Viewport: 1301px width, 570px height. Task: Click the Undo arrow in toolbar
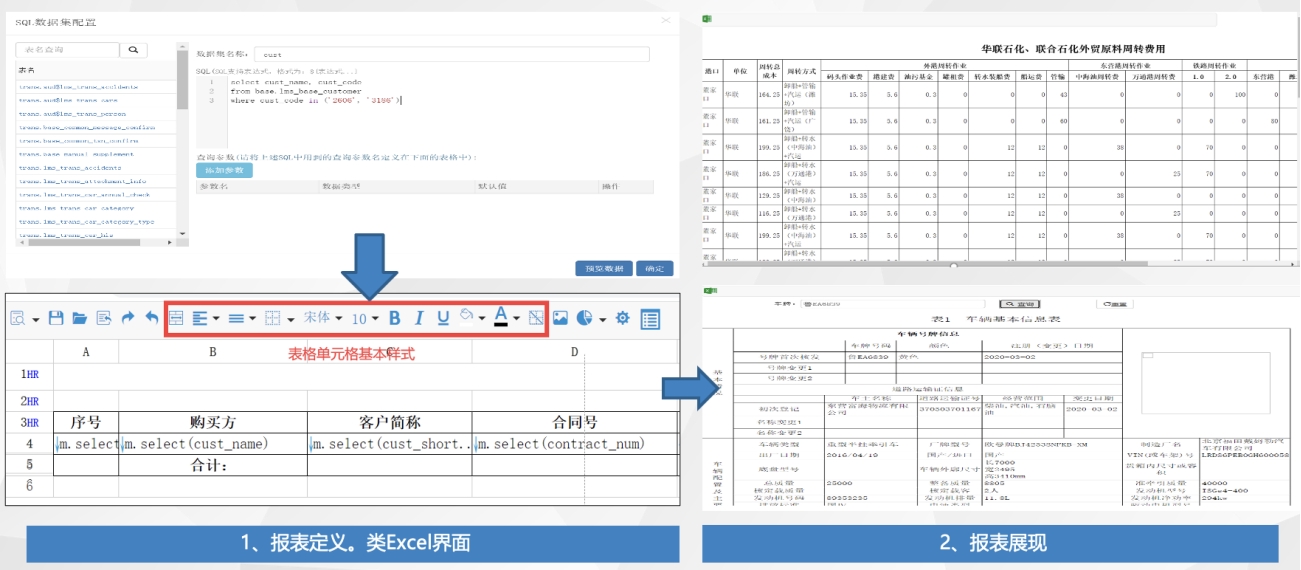click(152, 318)
